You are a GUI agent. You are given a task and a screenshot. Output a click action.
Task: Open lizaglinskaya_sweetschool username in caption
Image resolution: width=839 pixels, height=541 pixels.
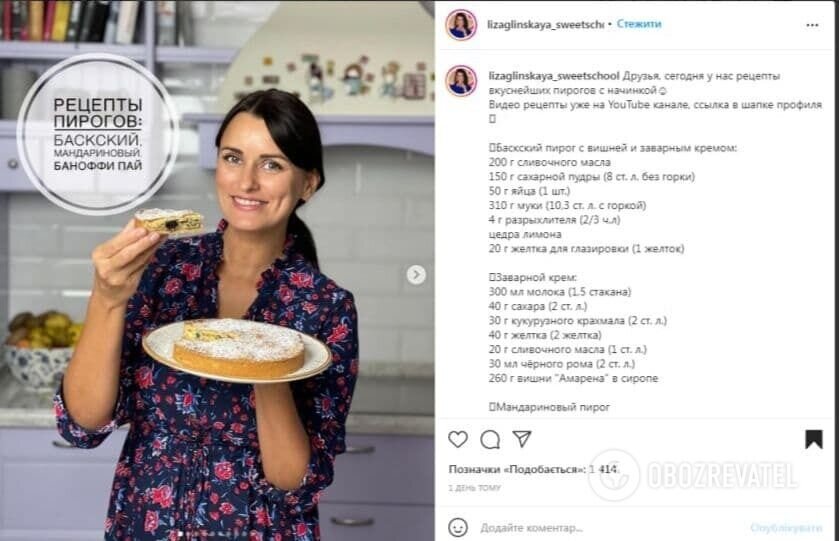pyautogui.click(x=554, y=76)
